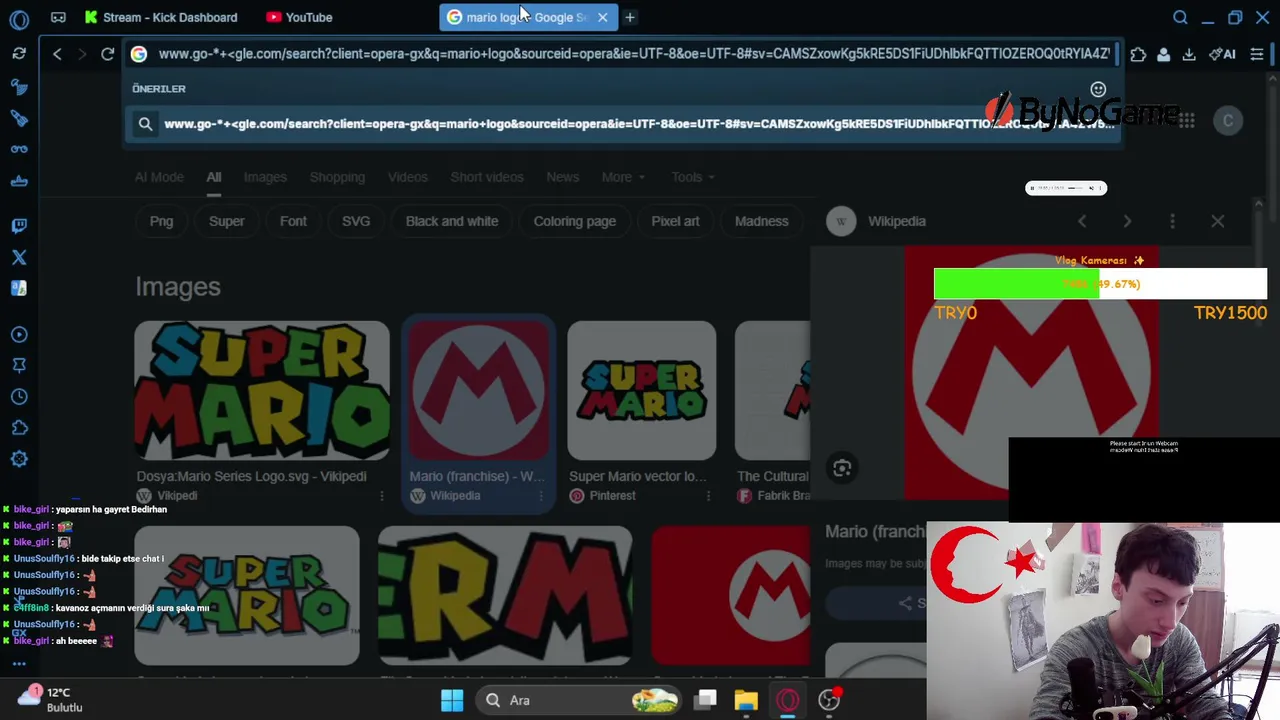
Task: Open sidebar three-dots more options
Action: coord(19,663)
